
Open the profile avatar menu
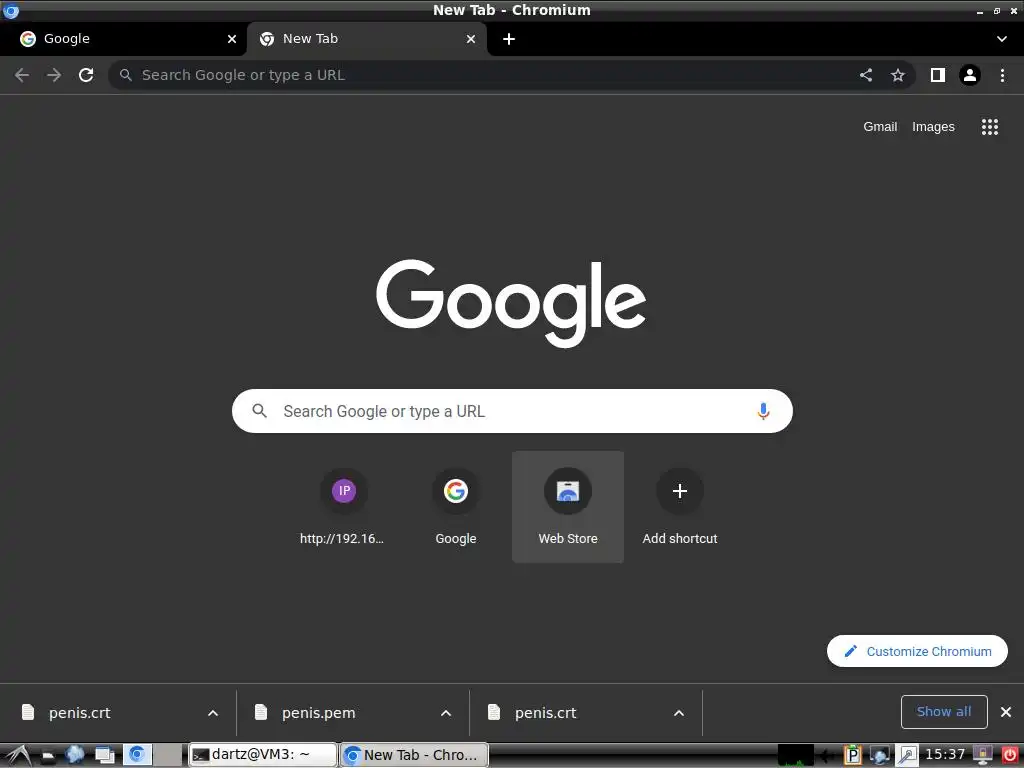[970, 75]
